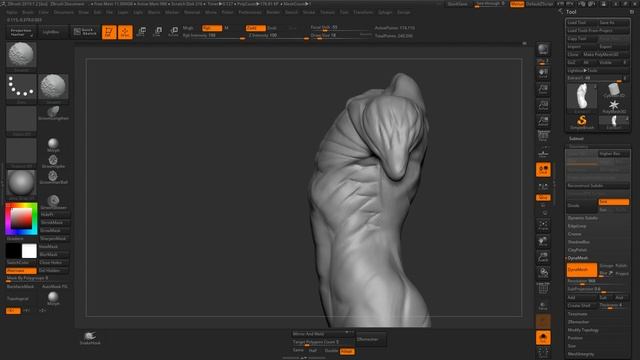The image size is (640, 360).
Task: Run BPR render from right shelf
Action: click(x=543, y=49)
